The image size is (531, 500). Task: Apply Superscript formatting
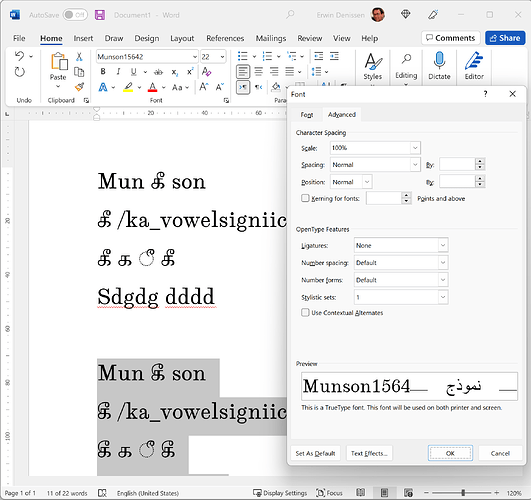click(x=190, y=71)
